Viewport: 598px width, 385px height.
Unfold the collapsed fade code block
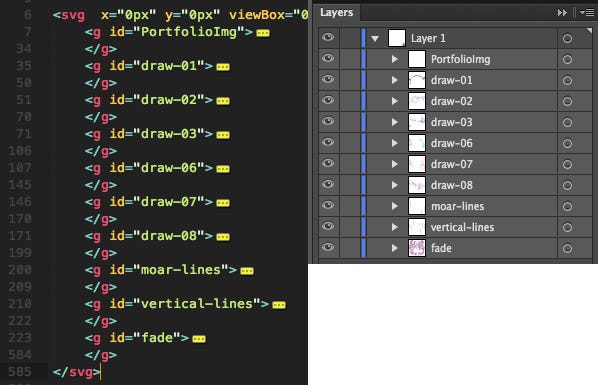click(199, 338)
